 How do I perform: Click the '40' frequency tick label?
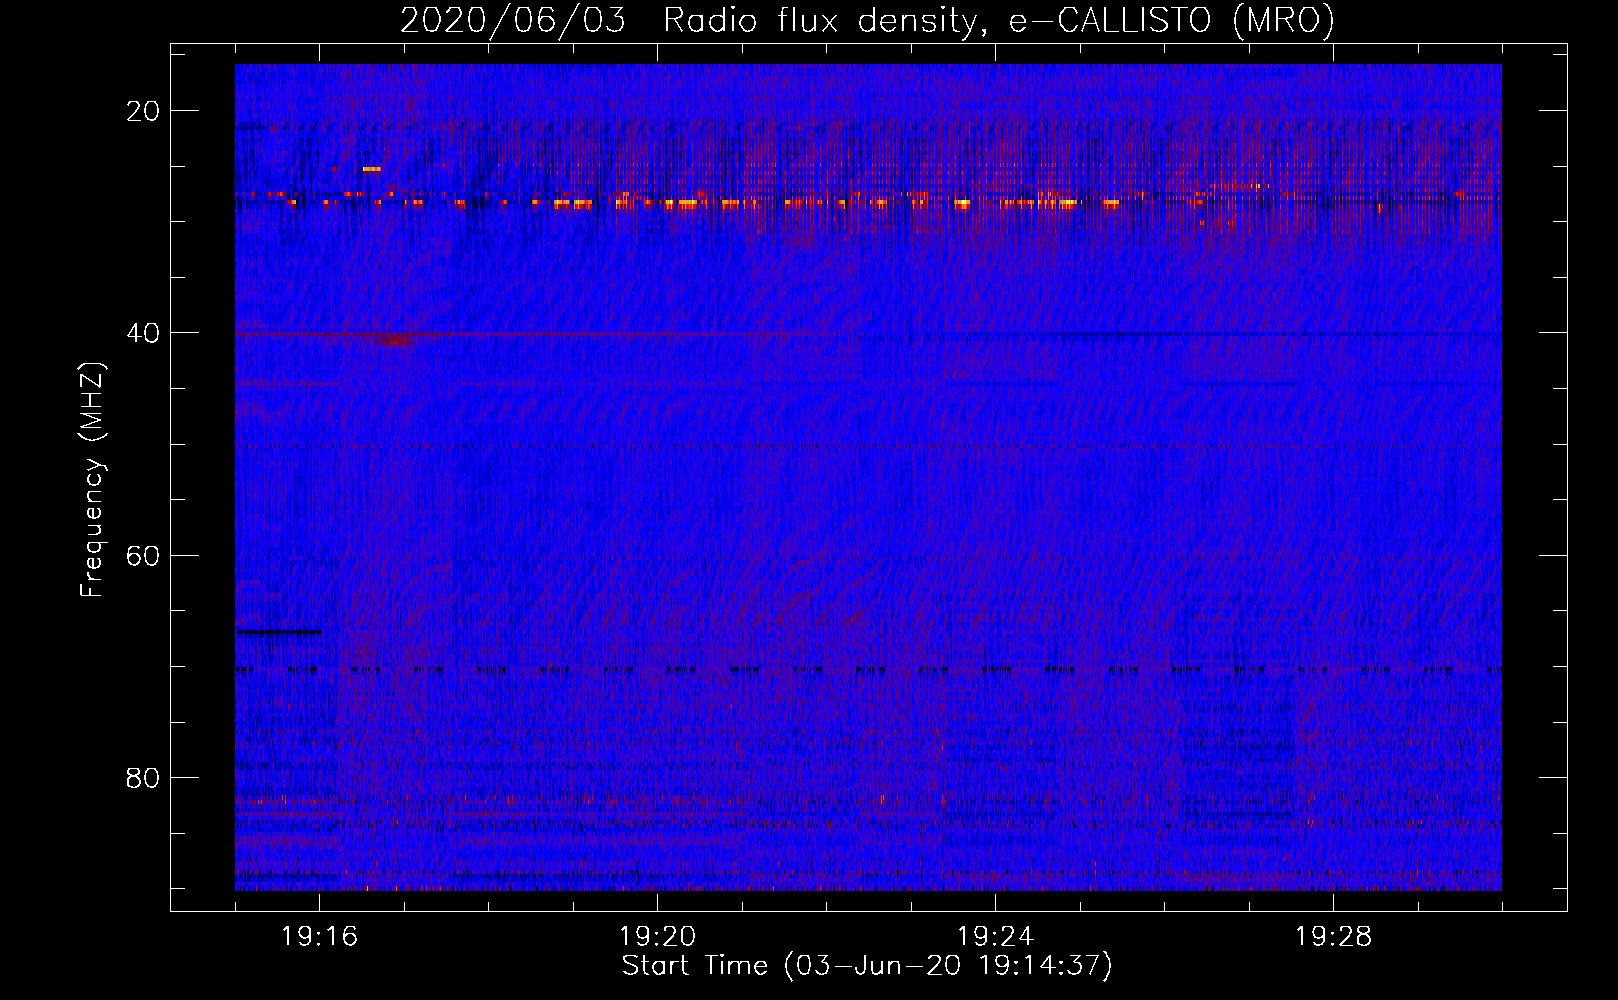pos(143,333)
